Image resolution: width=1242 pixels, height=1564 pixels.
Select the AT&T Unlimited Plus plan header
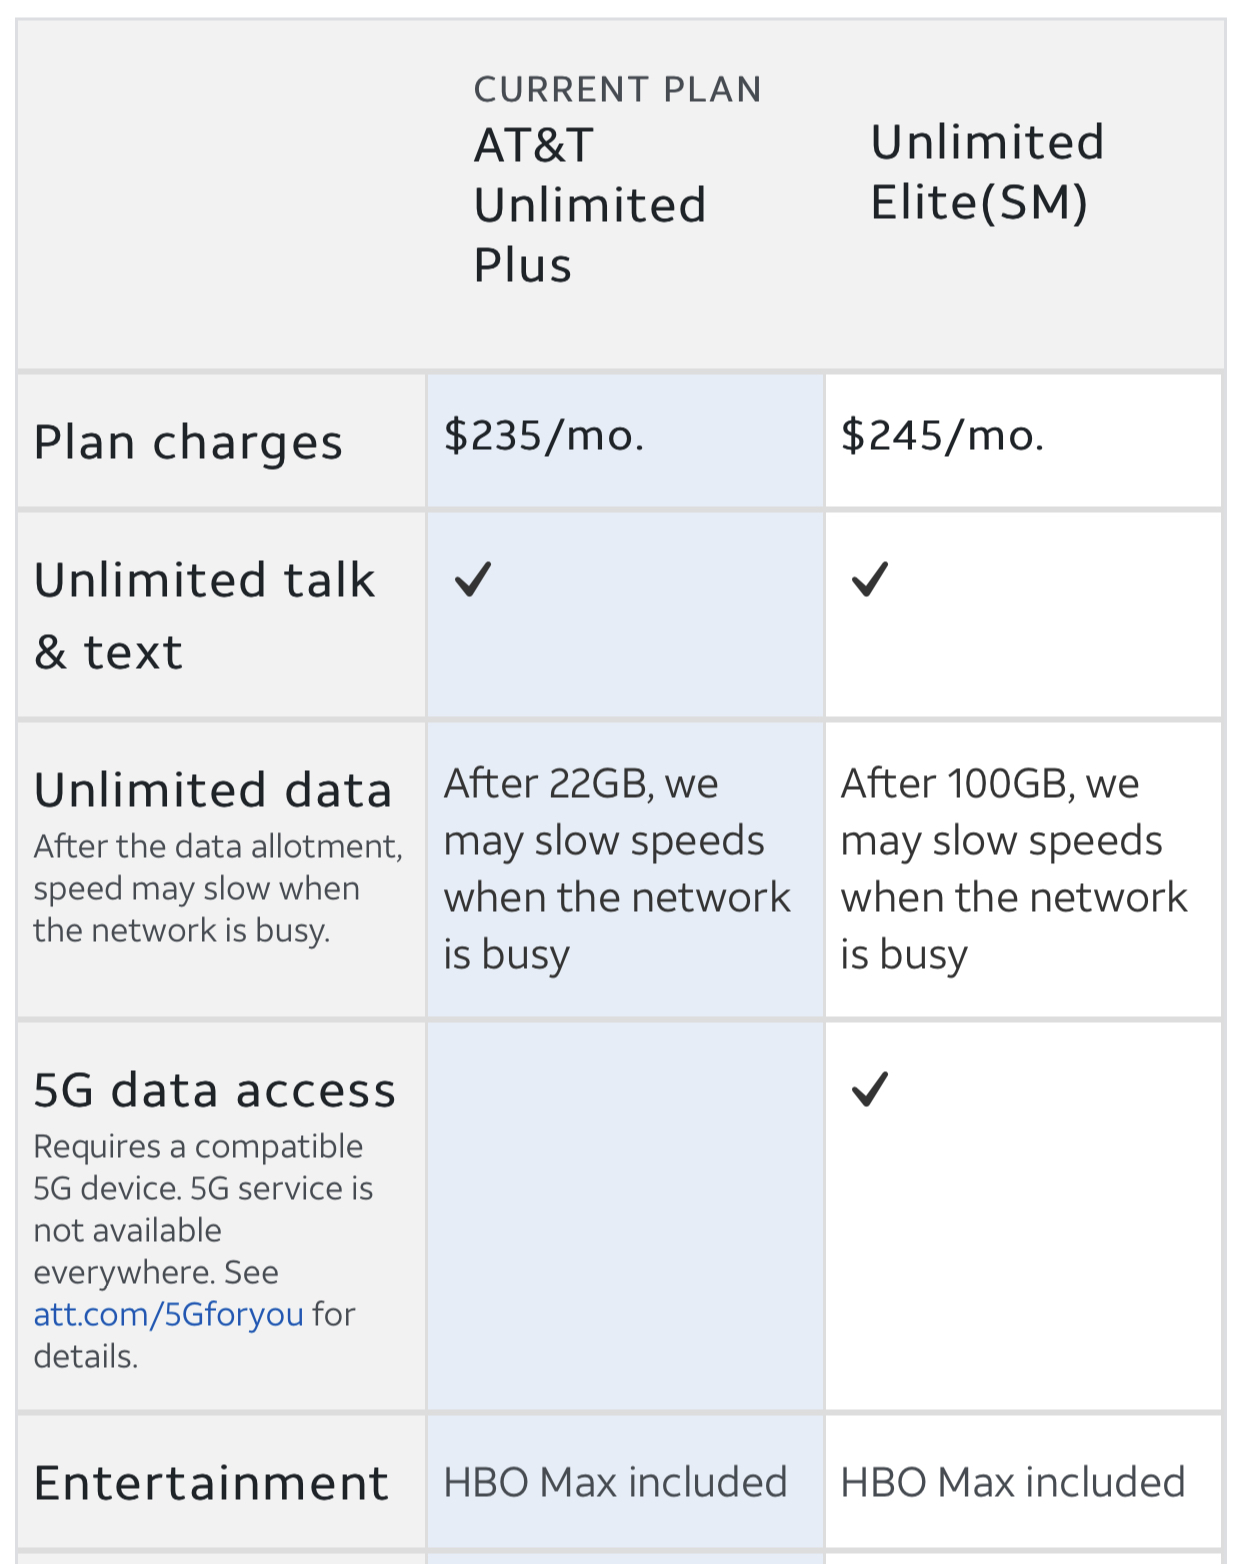(590, 205)
